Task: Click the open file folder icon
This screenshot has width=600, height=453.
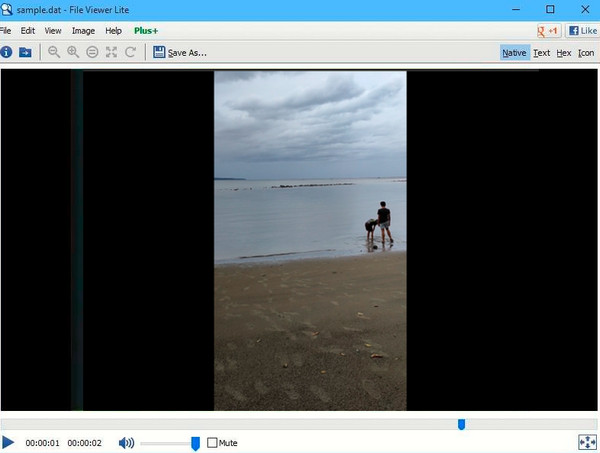Action: (x=25, y=52)
